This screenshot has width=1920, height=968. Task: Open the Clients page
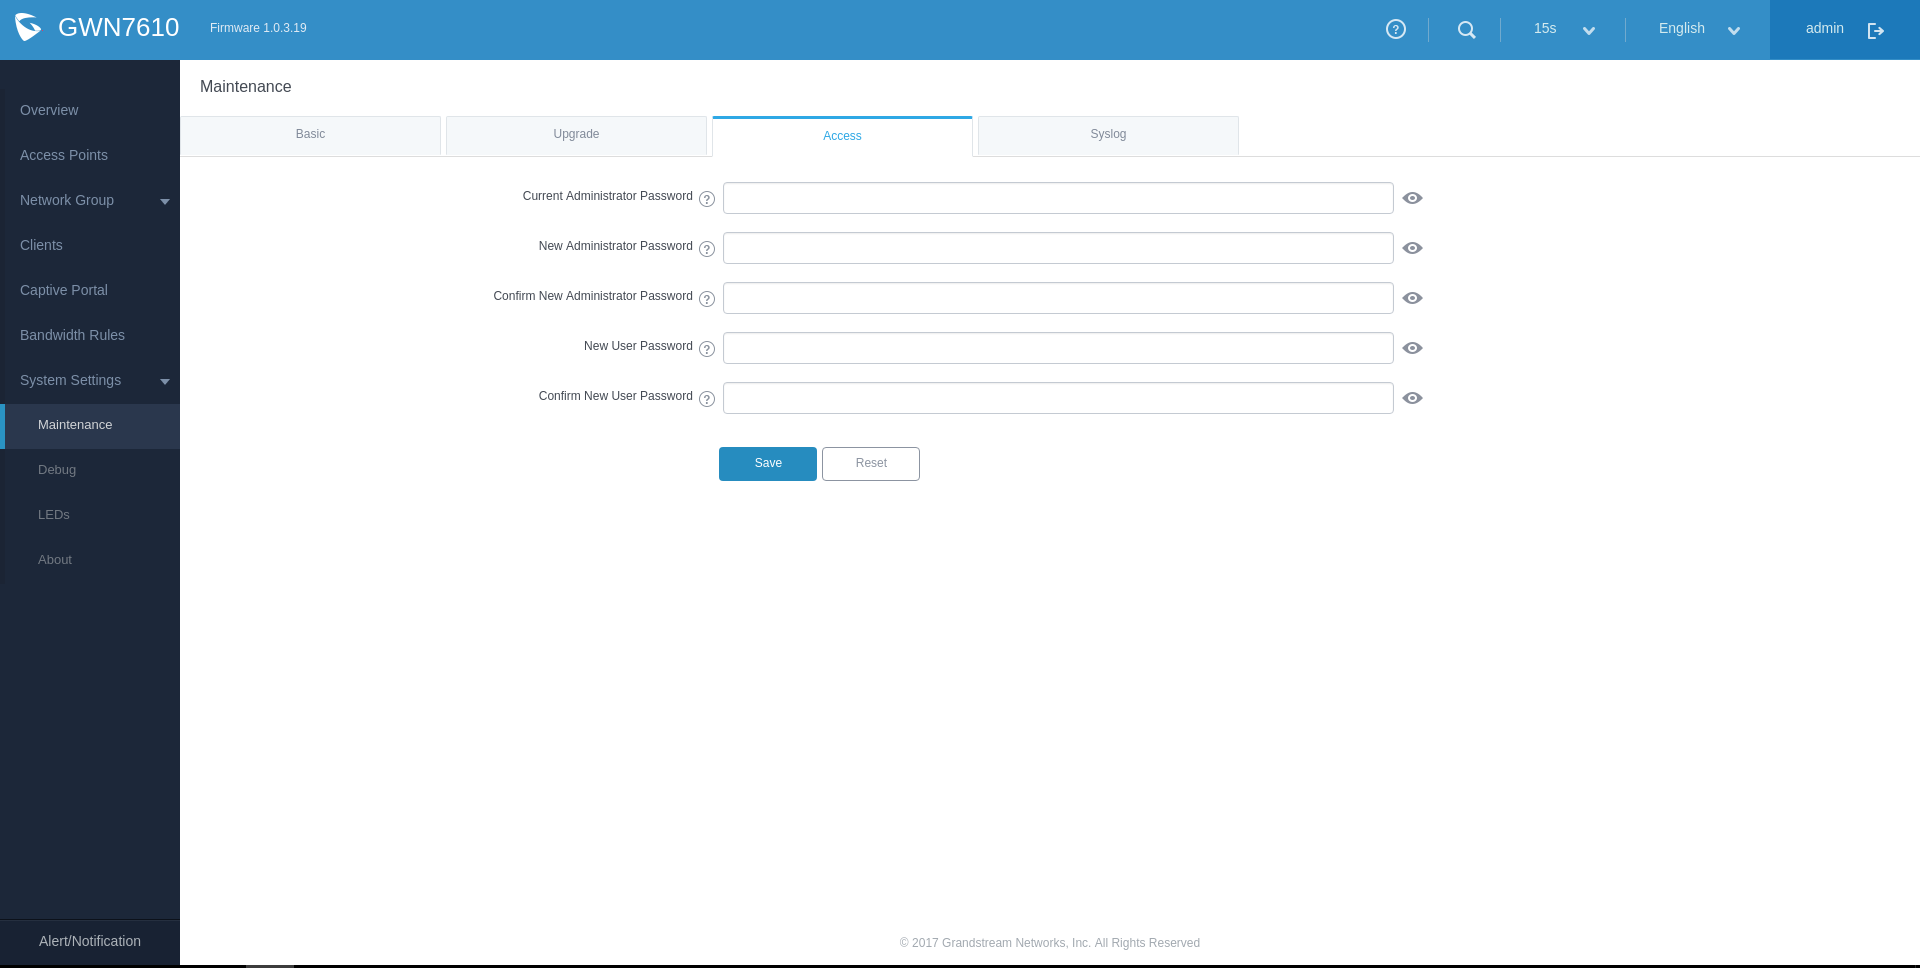pyautogui.click(x=90, y=245)
